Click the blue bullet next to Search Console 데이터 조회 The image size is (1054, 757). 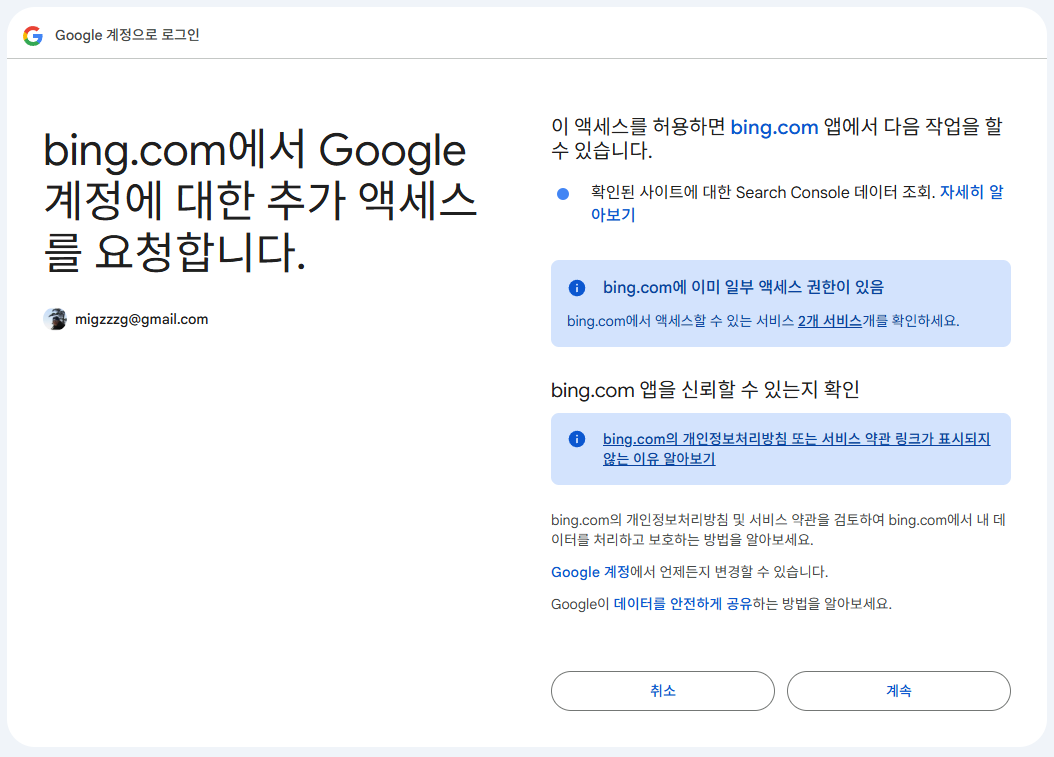point(563,194)
